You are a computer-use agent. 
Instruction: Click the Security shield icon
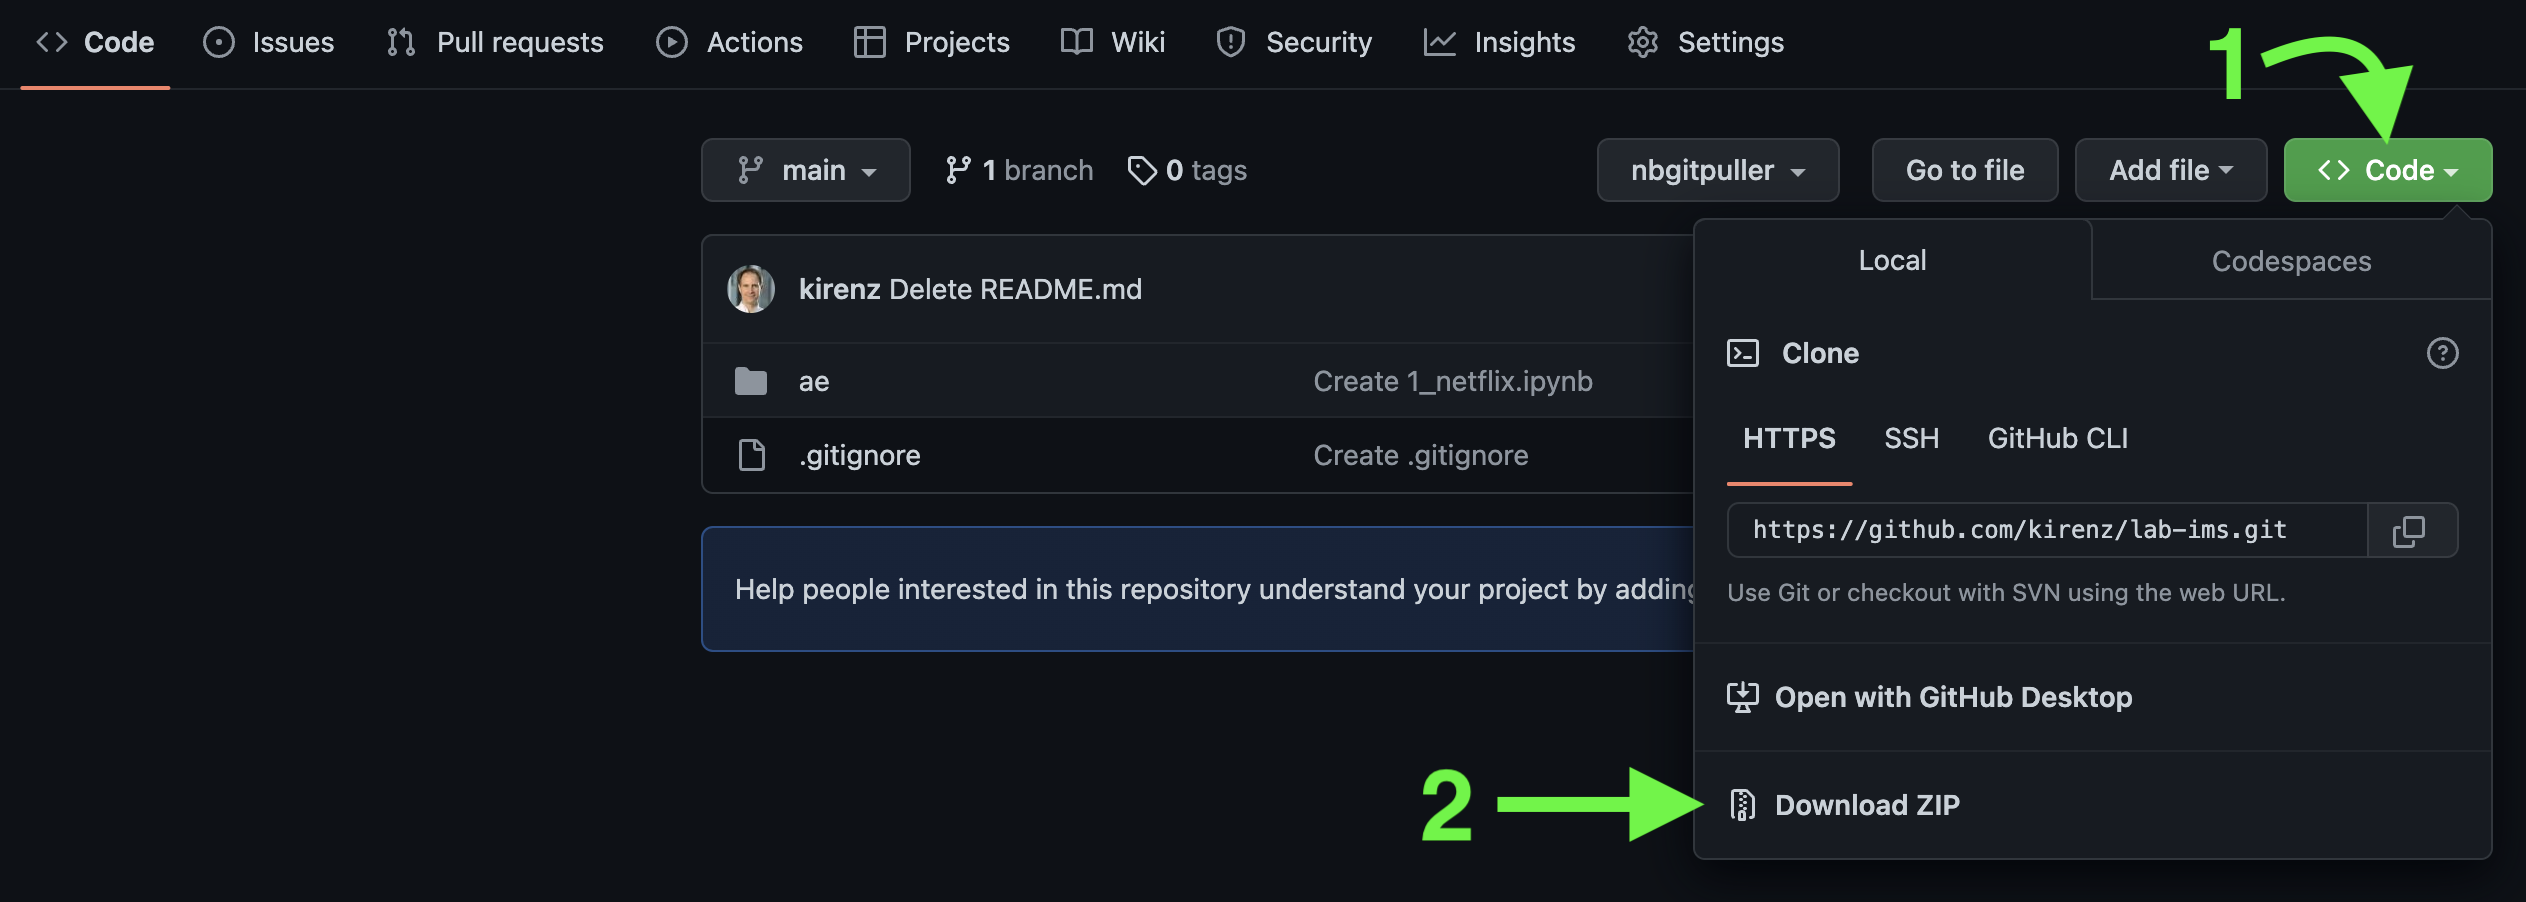(x=1230, y=42)
